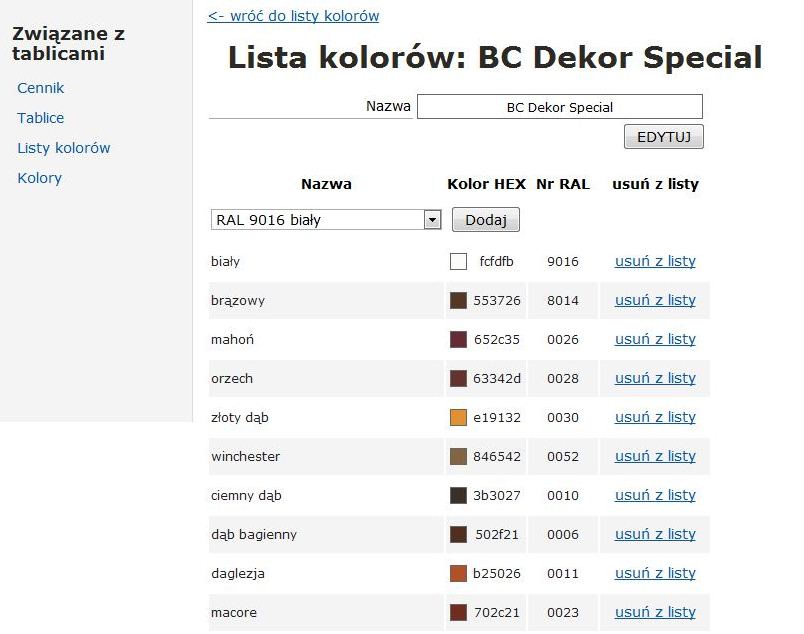Click usuń z listy for macore
The image size is (804, 634).
click(x=655, y=613)
